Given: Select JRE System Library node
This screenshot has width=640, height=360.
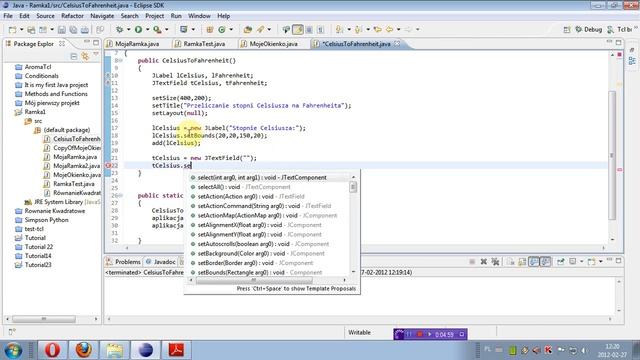Looking at the screenshot, I should point(62,202).
